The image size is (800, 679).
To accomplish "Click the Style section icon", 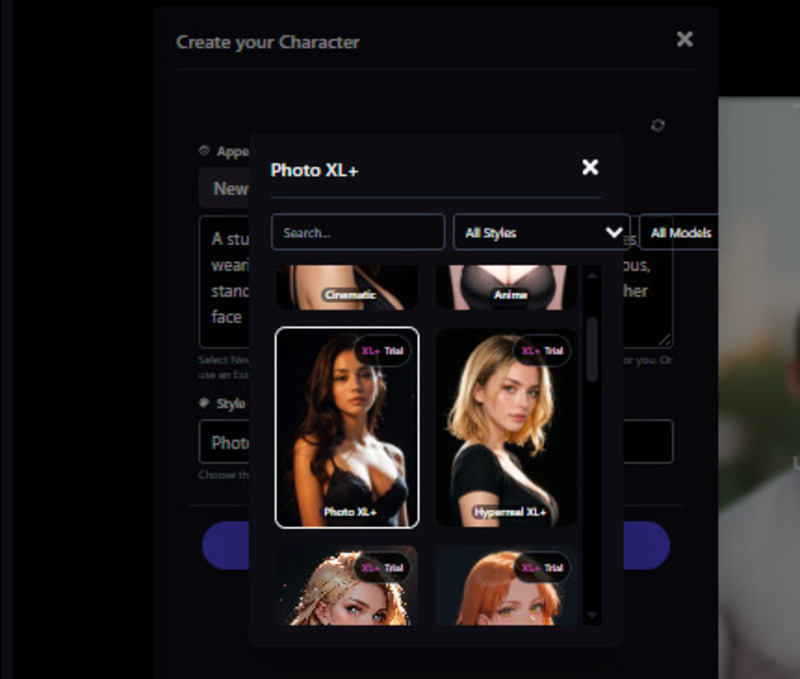I will pyautogui.click(x=205, y=404).
